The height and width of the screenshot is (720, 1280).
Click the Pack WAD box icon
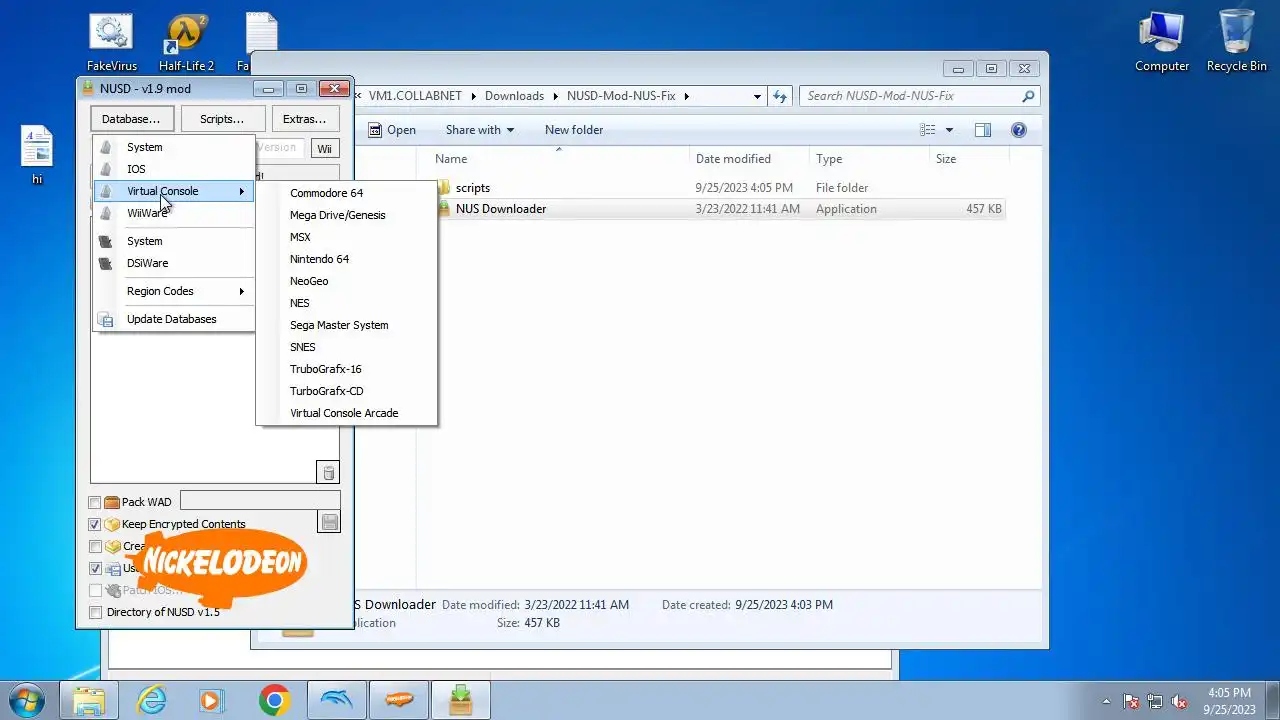pos(112,502)
